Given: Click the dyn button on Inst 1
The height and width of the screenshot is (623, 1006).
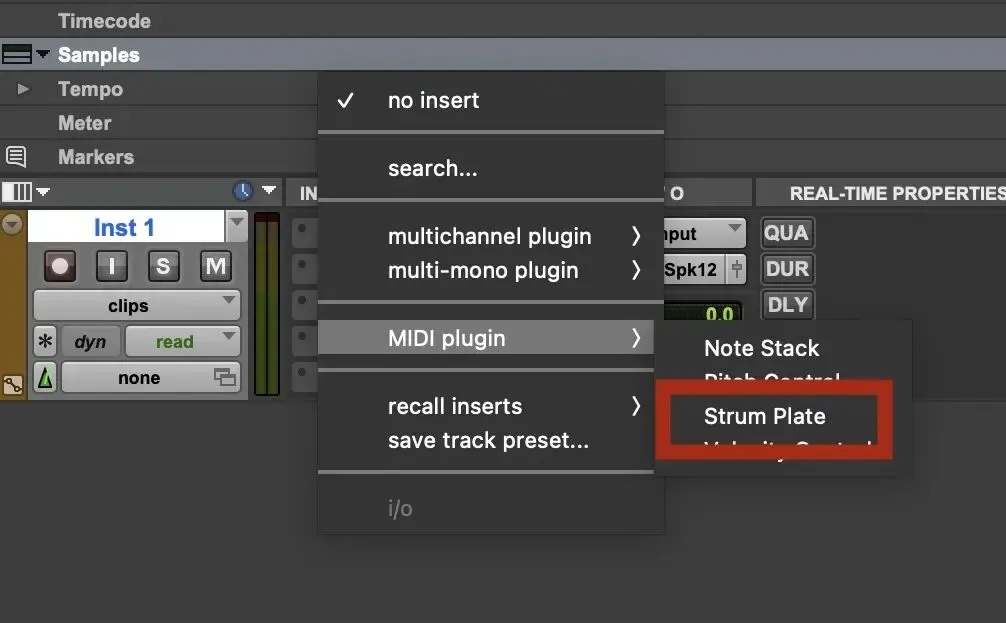Looking at the screenshot, I should 90,341.
